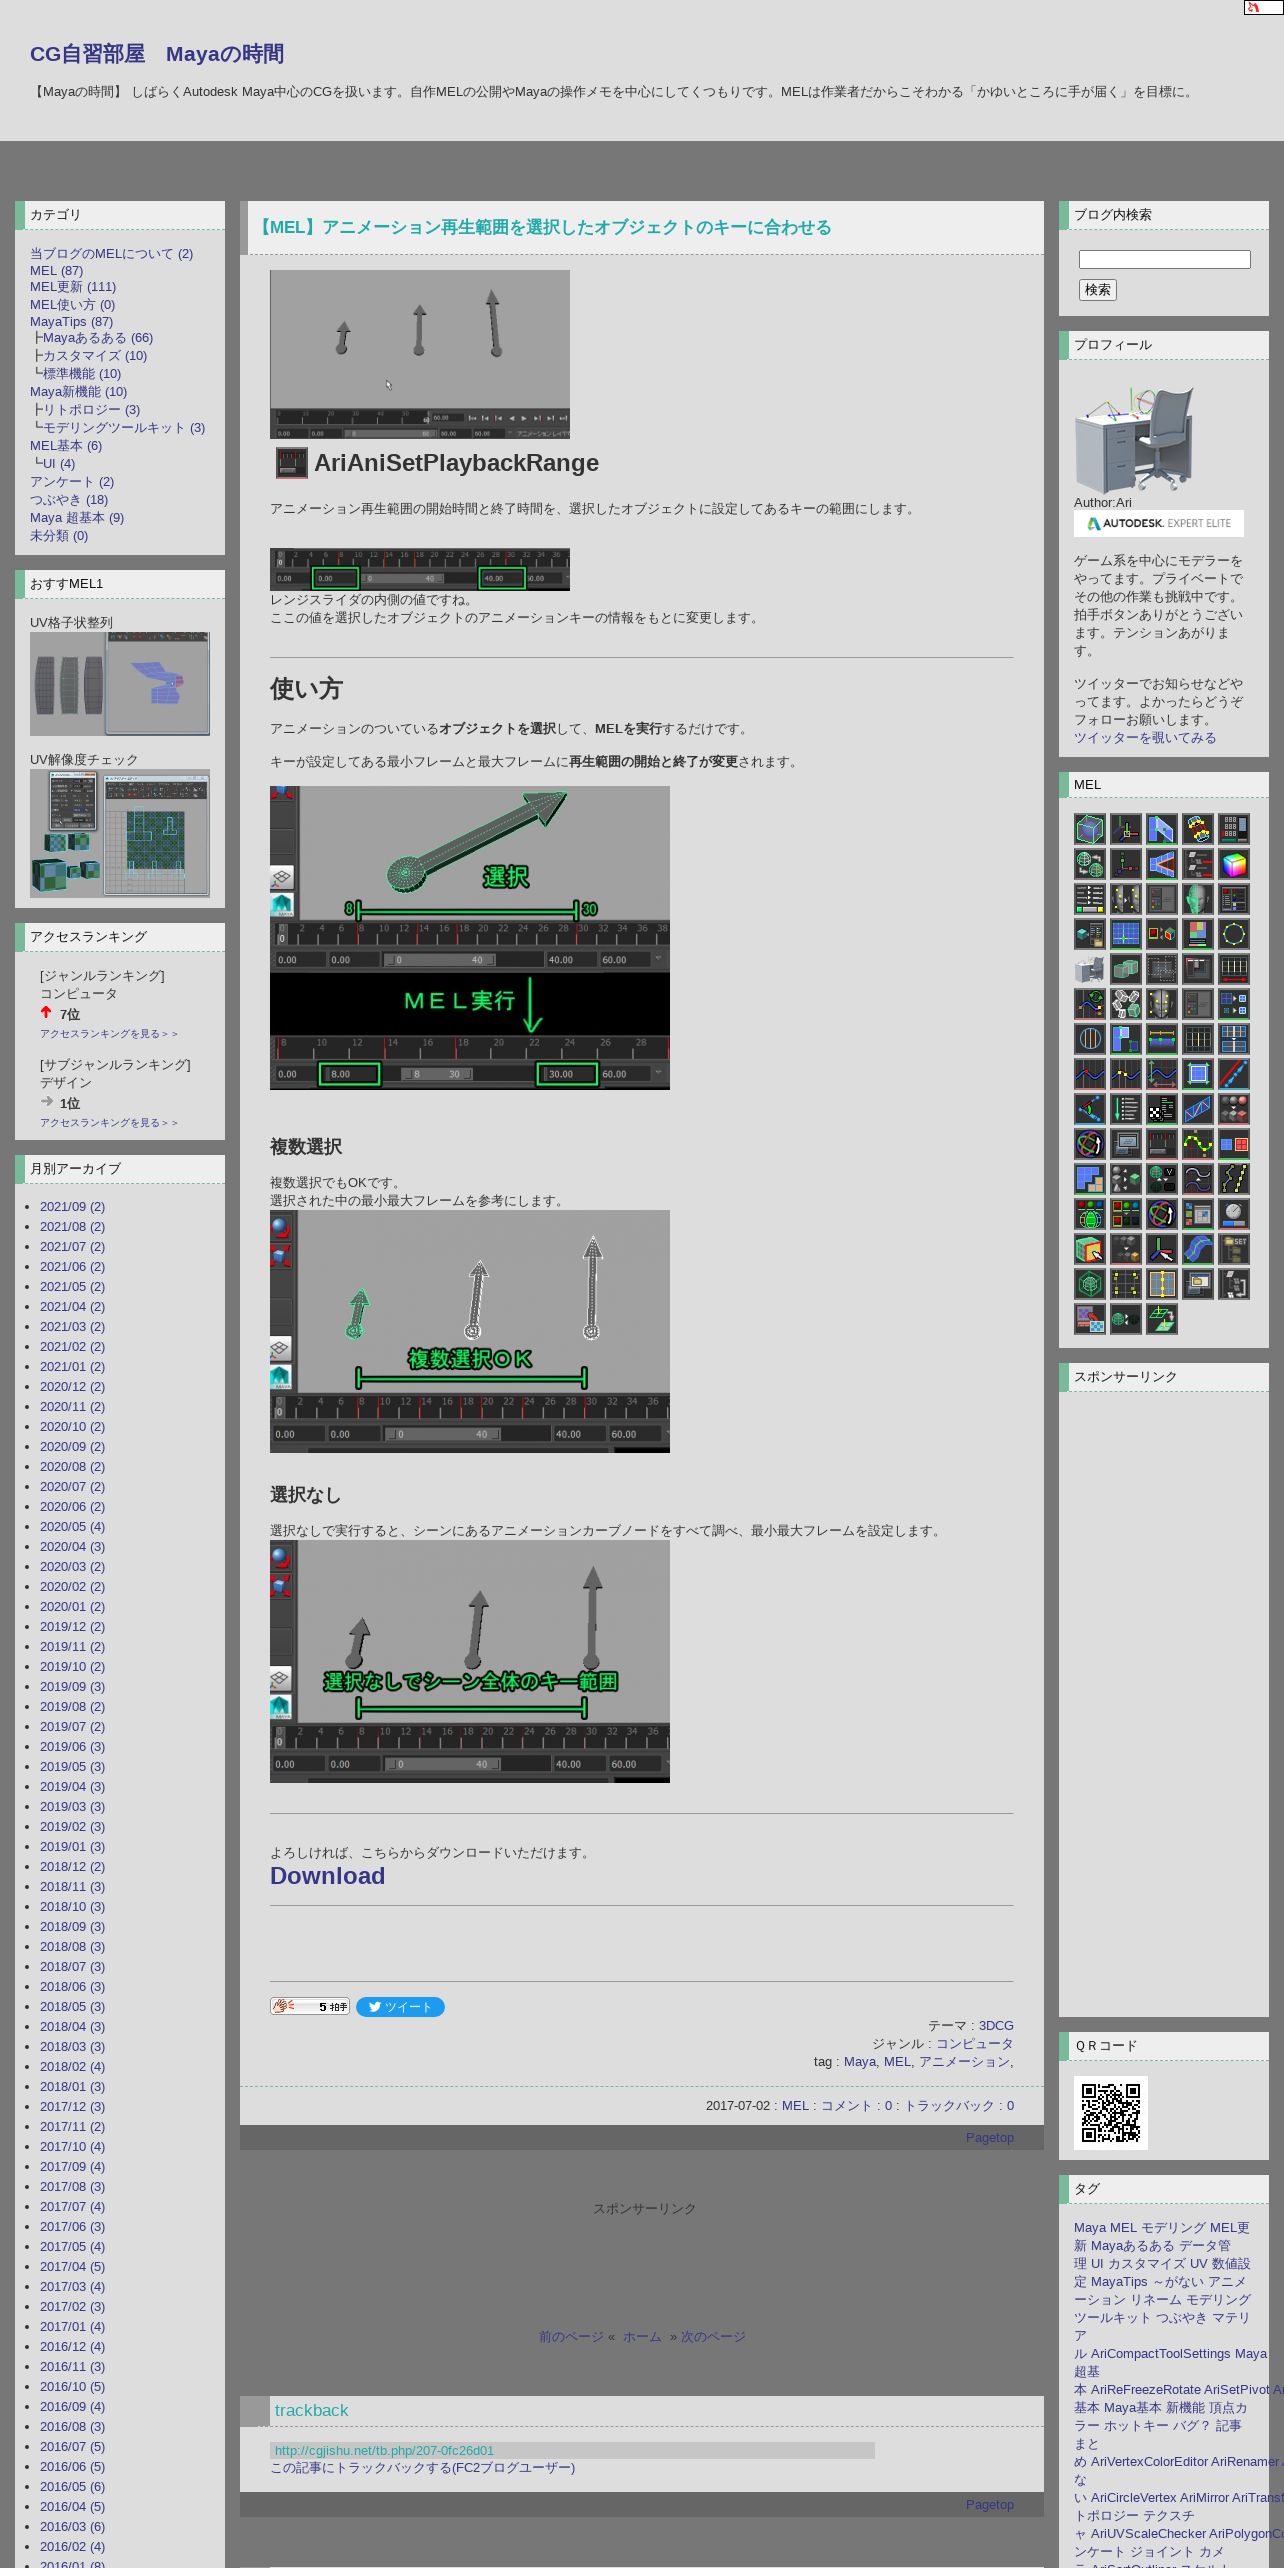This screenshot has width=1284, height=2568.
Task: Open the wire globe inside hexagon icon
Action: 1090,1284
